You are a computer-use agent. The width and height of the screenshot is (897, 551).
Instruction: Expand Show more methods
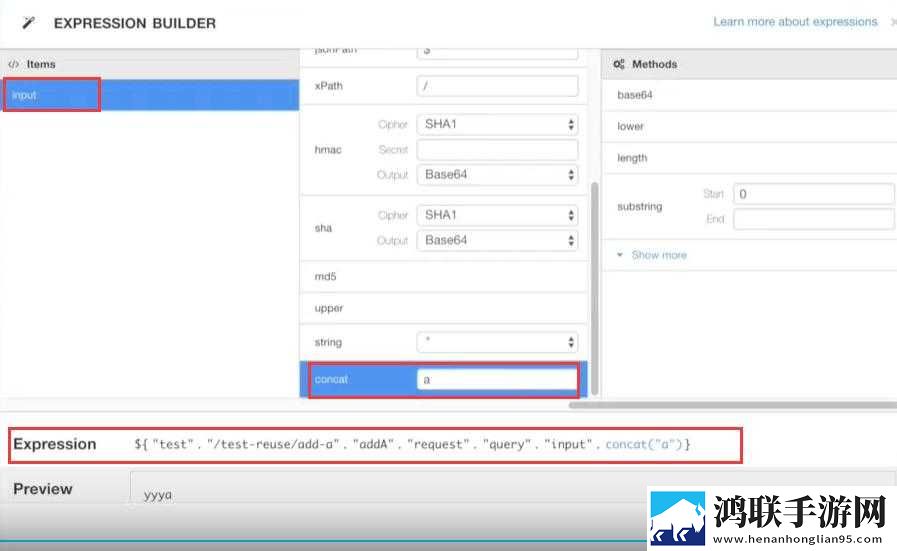658,255
